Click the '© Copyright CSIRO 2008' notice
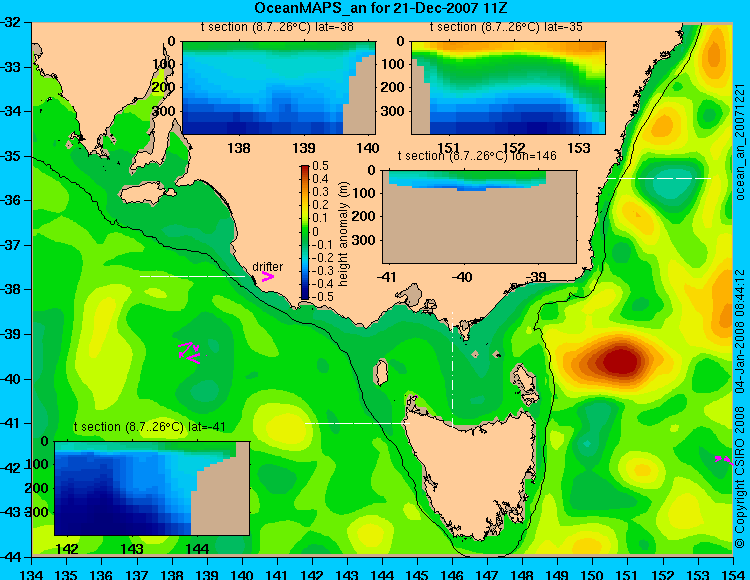The height and width of the screenshot is (580, 750). click(740, 477)
